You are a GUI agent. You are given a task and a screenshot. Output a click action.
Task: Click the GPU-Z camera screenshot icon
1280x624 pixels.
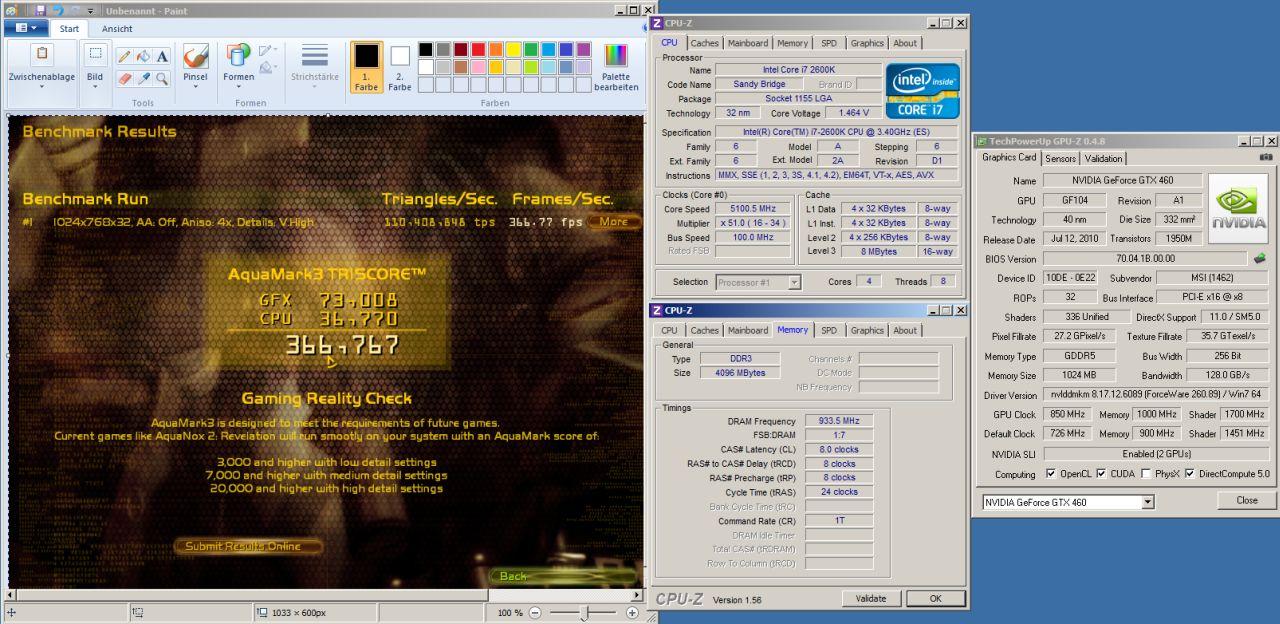click(x=1266, y=157)
